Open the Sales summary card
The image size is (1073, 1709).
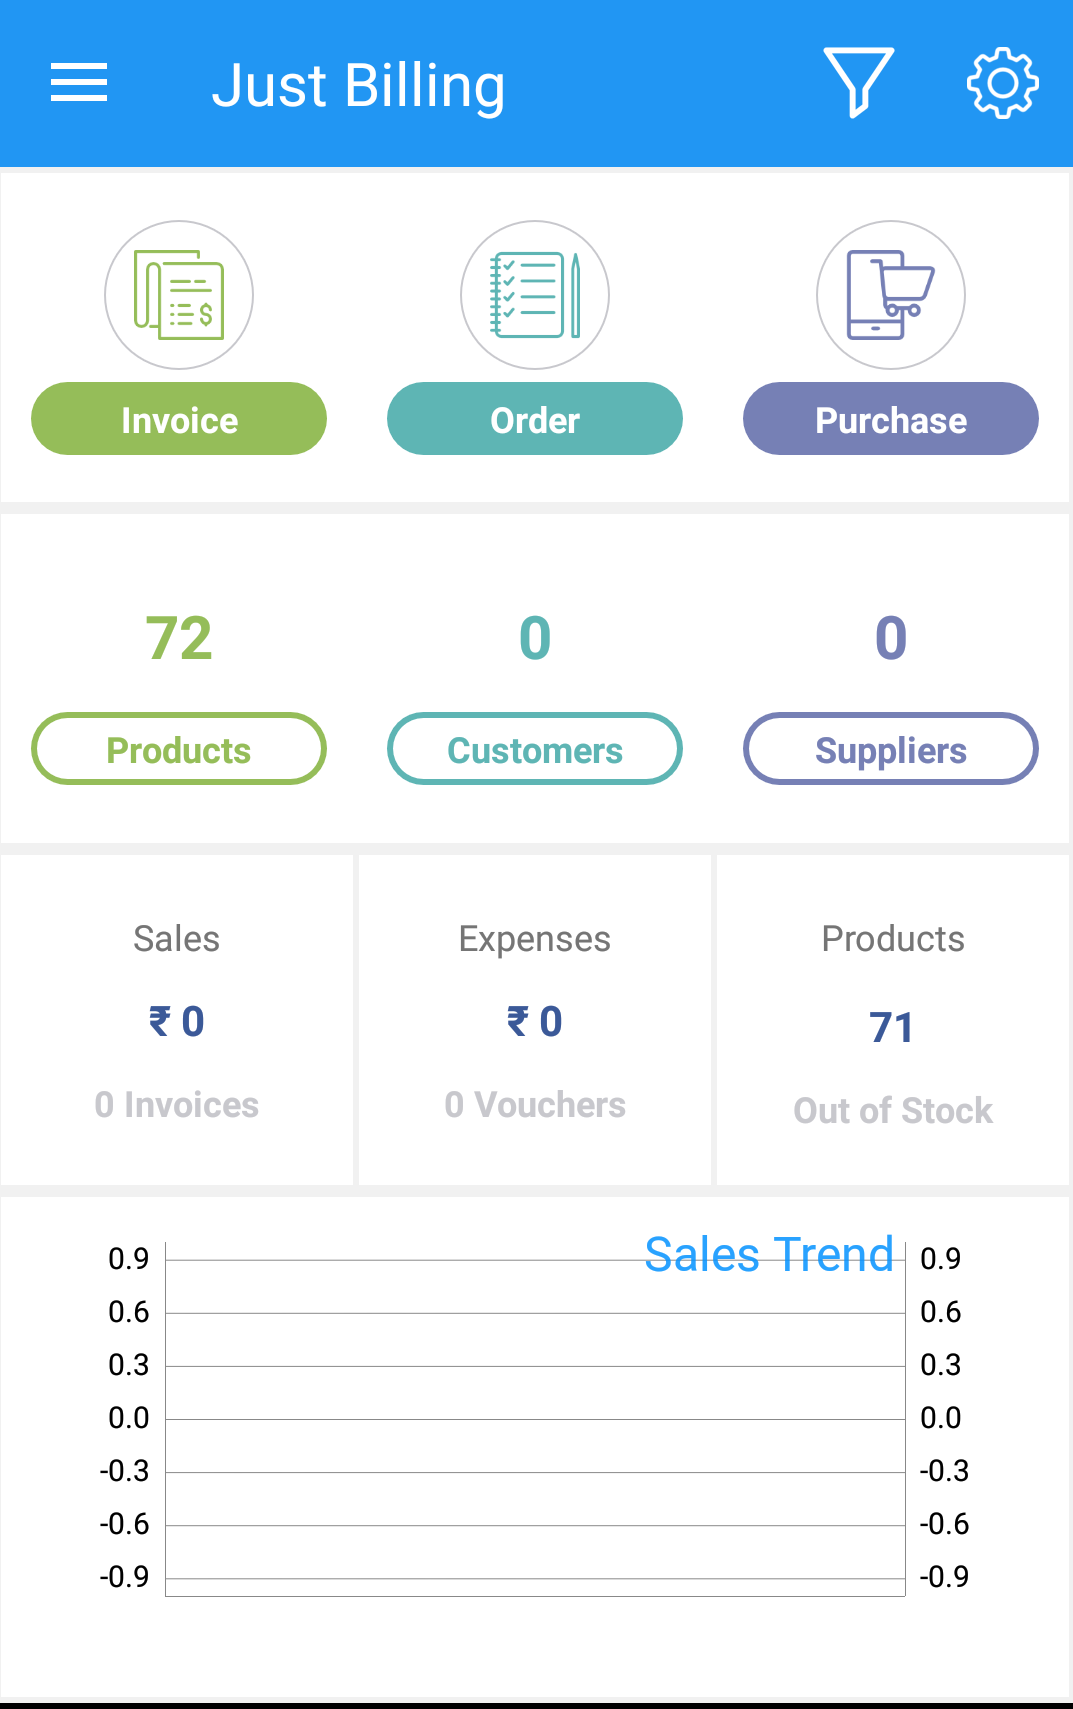coord(177,1020)
